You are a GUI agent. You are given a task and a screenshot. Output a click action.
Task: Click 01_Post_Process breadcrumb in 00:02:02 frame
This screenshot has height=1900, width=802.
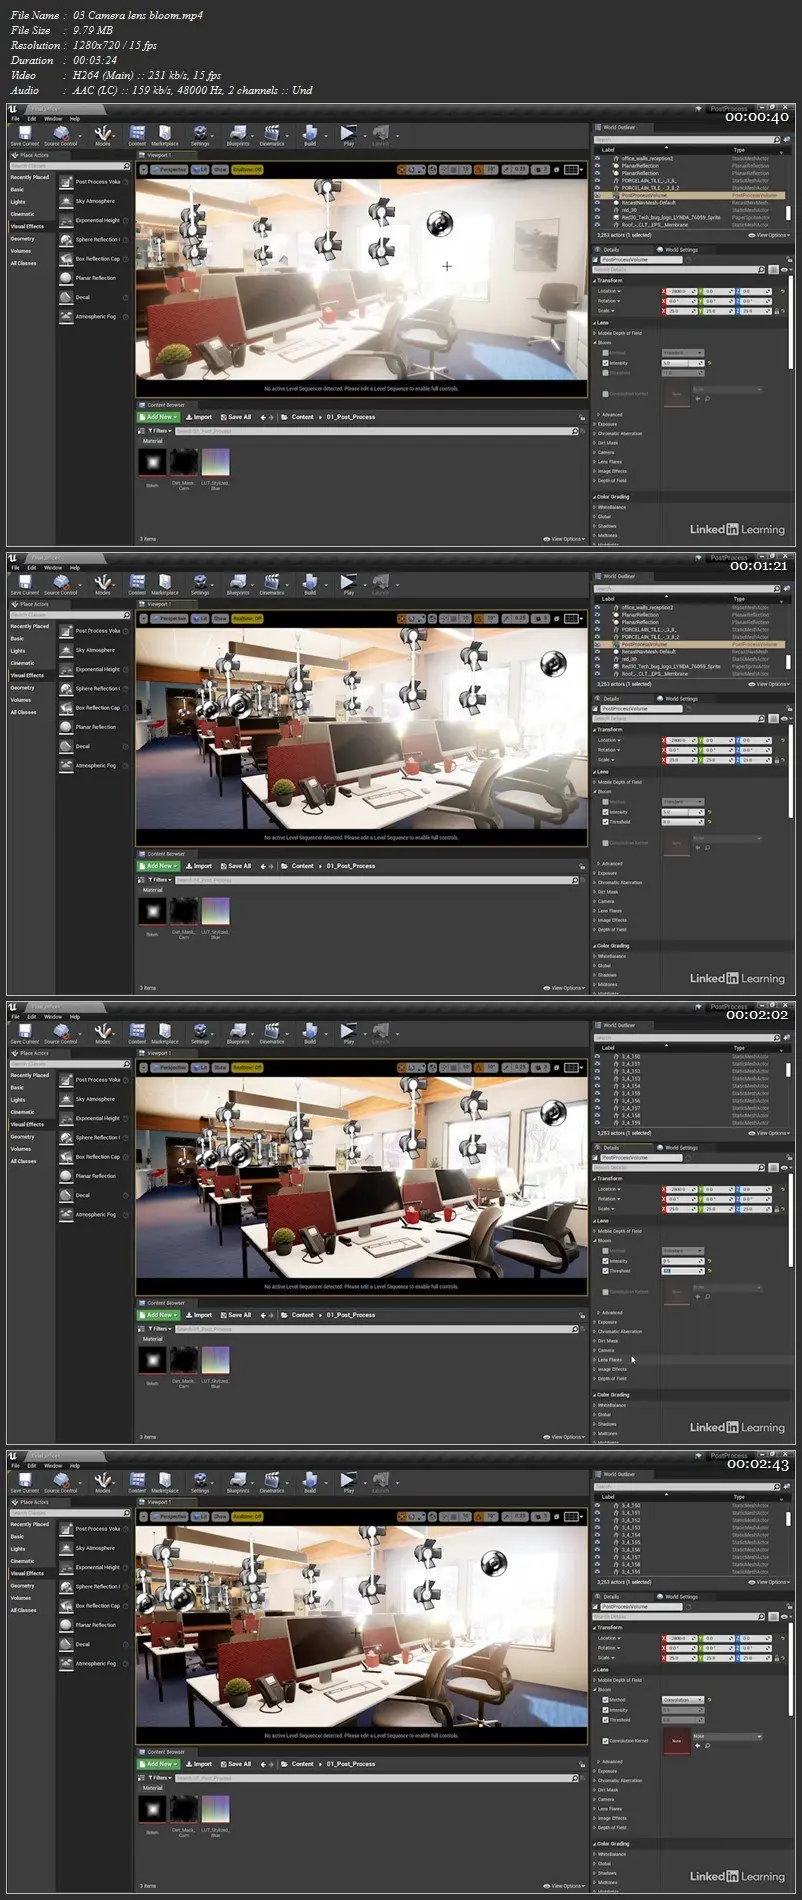coord(350,1315)
